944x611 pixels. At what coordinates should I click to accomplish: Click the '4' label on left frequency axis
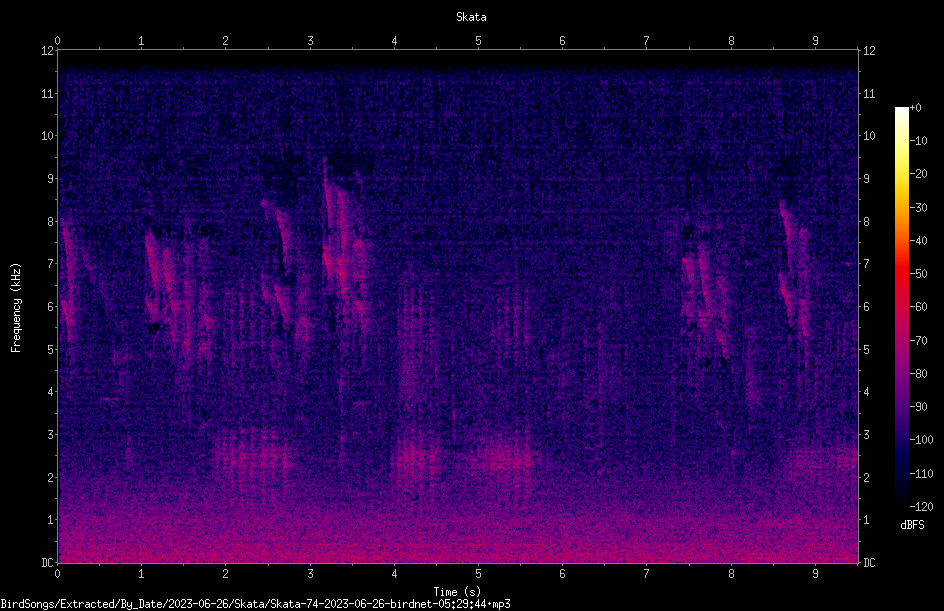tap(51, 392)
